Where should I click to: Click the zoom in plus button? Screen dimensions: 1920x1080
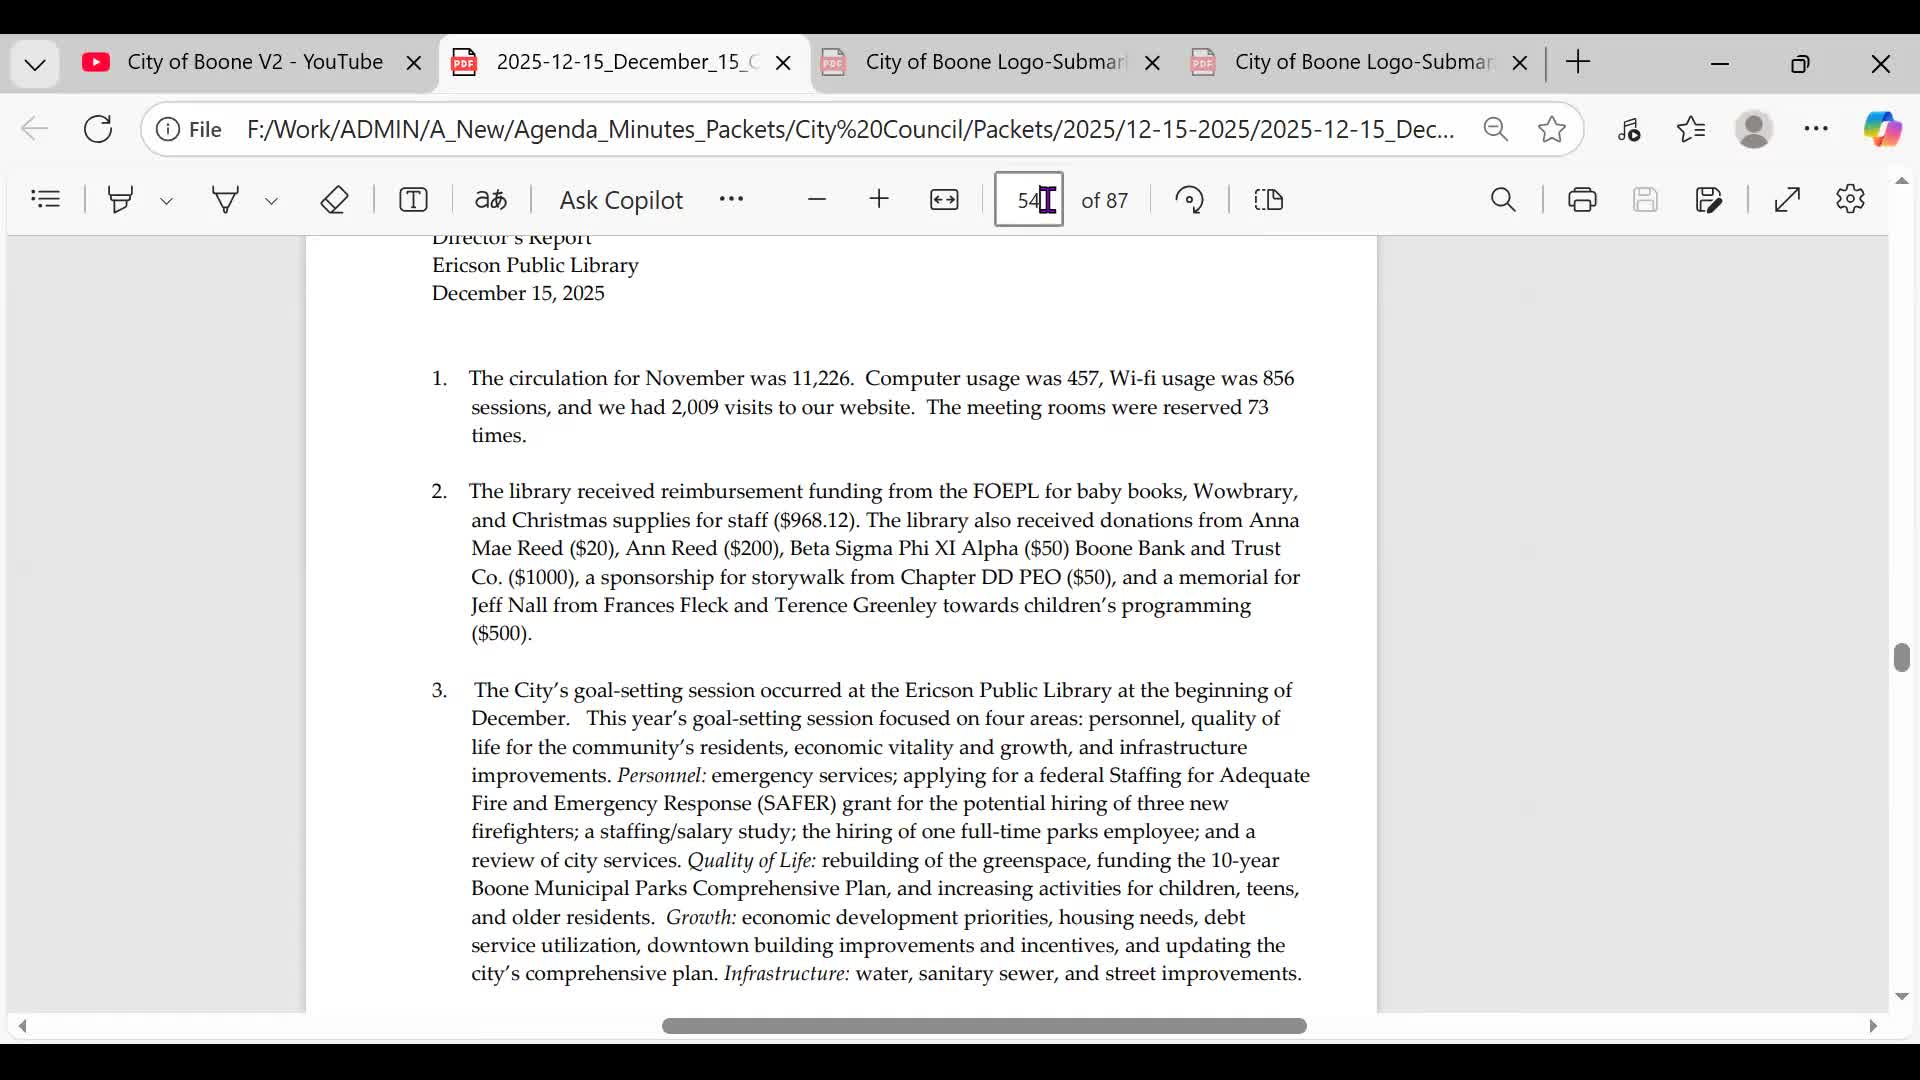(879, 199)
